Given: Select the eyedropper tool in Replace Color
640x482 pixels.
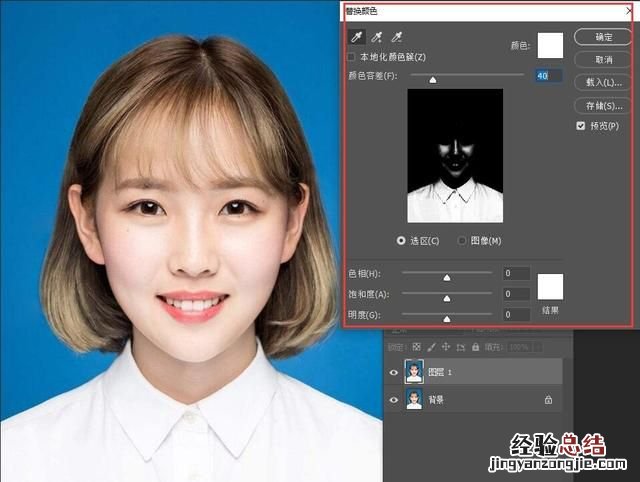Looking at the screenshot, I should pyautogui.click(x=356, y=37).
